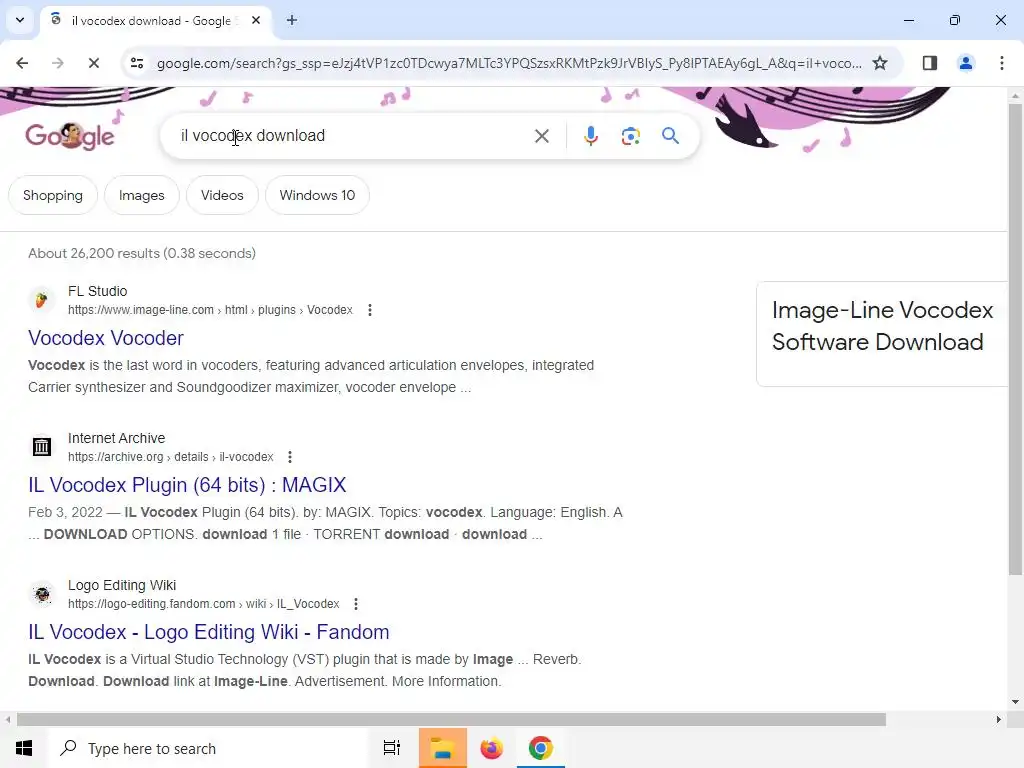Start search by voice microphone
1024x768 pixels.
590,136
